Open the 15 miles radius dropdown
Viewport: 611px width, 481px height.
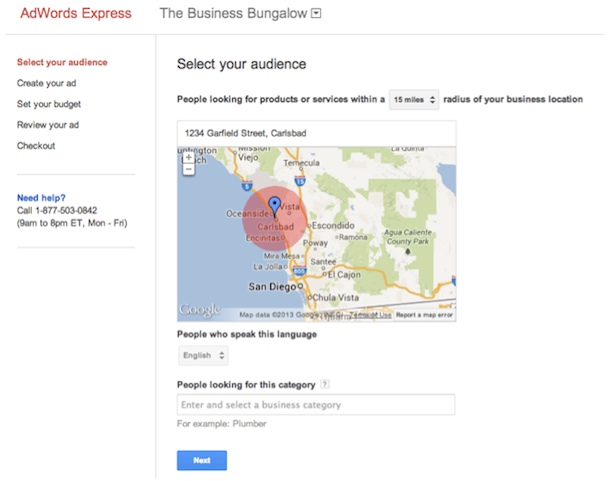coord(414,99)
